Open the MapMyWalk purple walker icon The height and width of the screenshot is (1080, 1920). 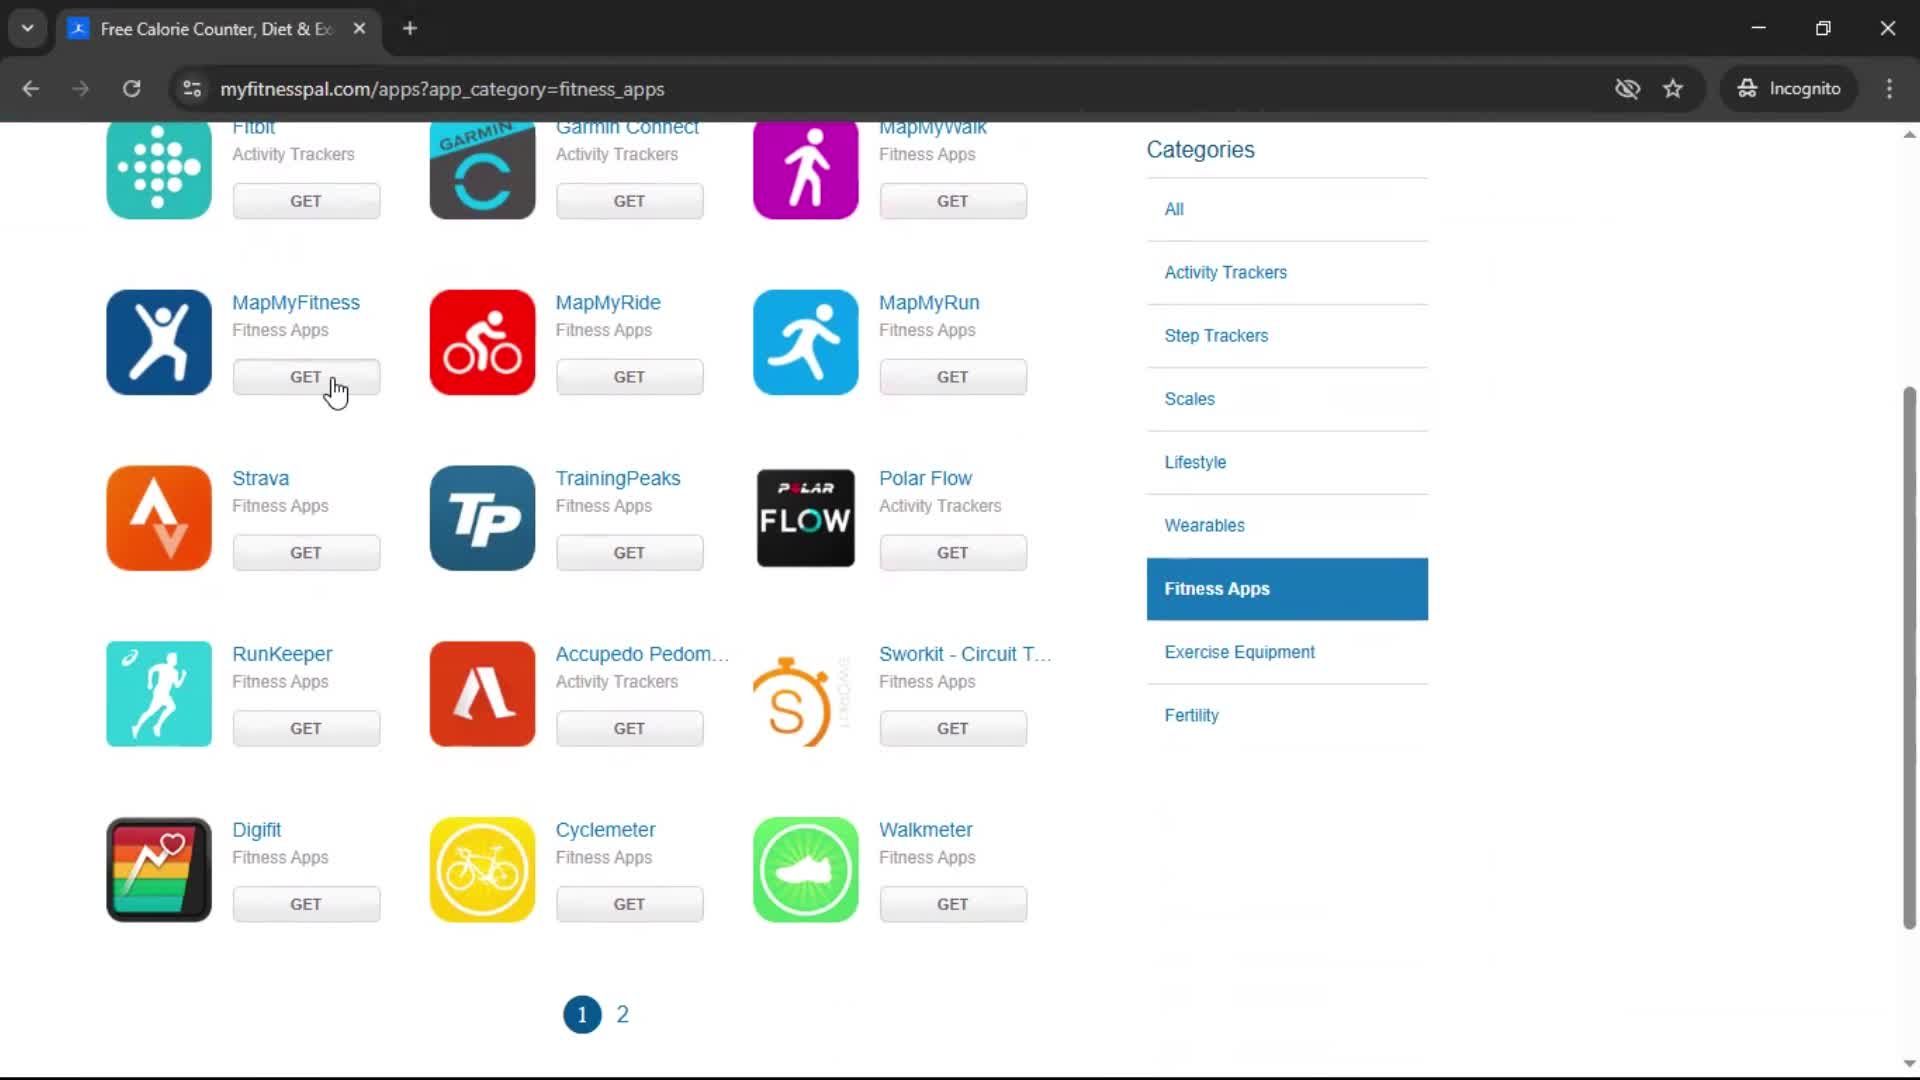pyautogui.click(x=806, y=171)
